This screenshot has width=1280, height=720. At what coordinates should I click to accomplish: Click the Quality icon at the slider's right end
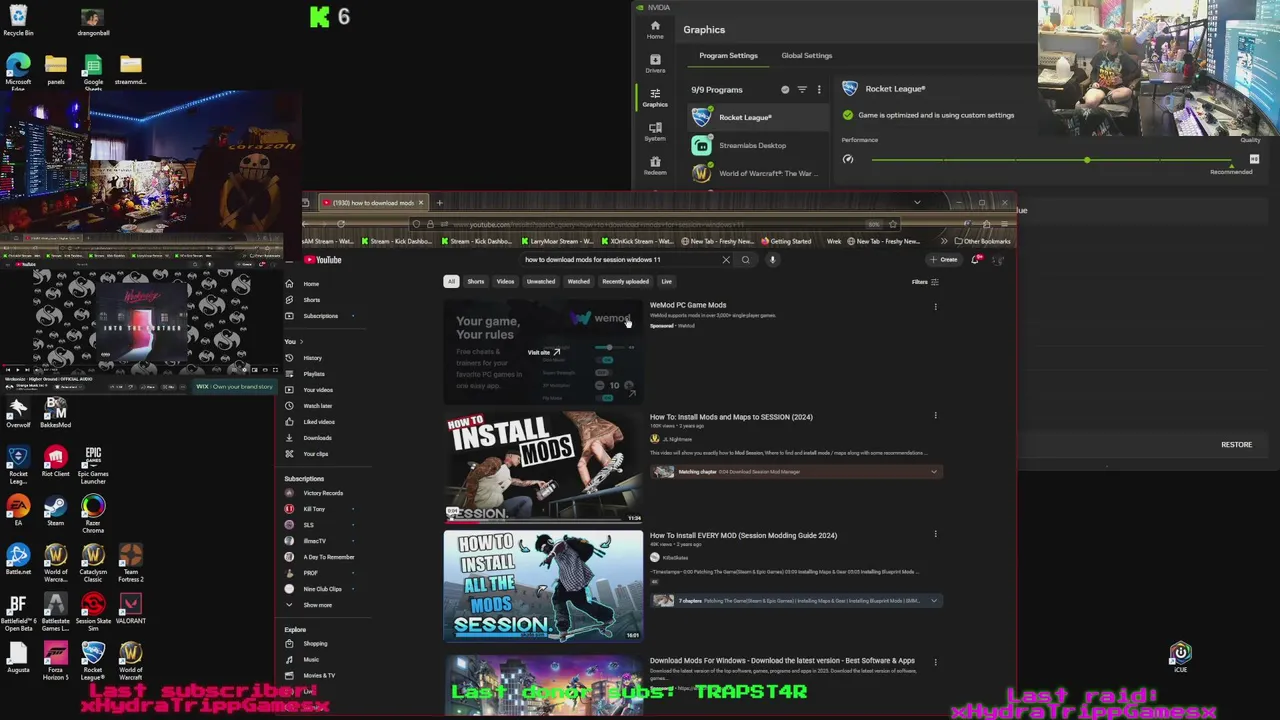1254,159
